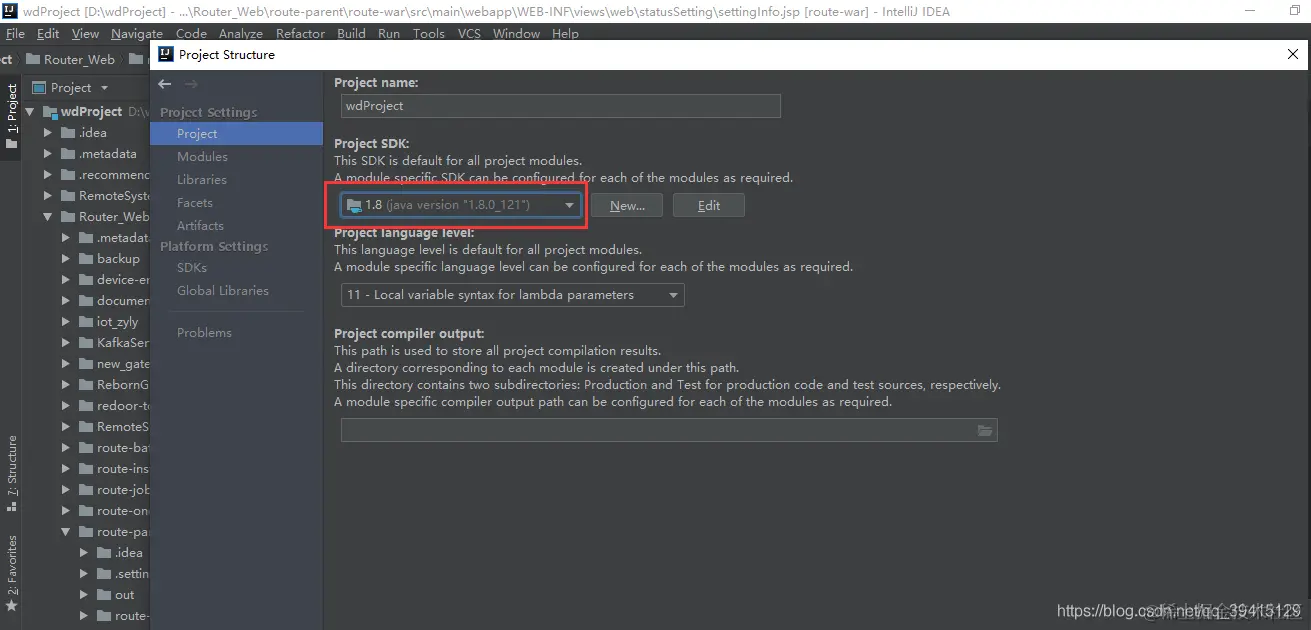Collapse the wdProject root node

[x=29, y=112]
